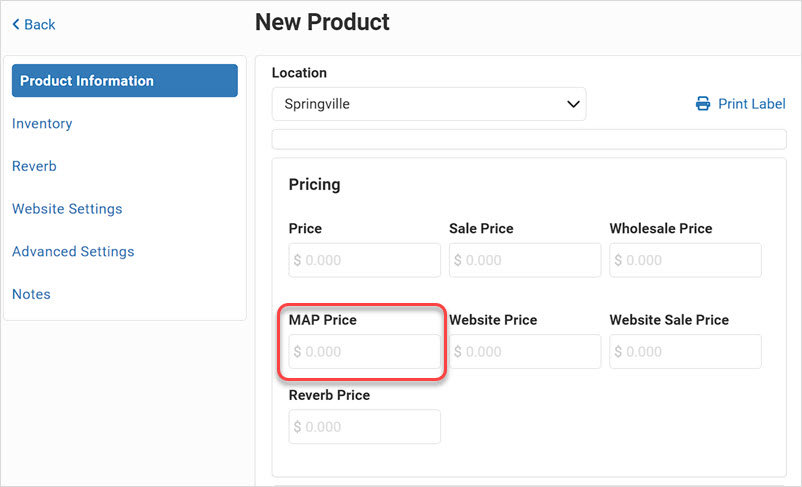Switch to Advanced Settings
Image resolution: width=802 pixels, height=487 pixels.
73,251
